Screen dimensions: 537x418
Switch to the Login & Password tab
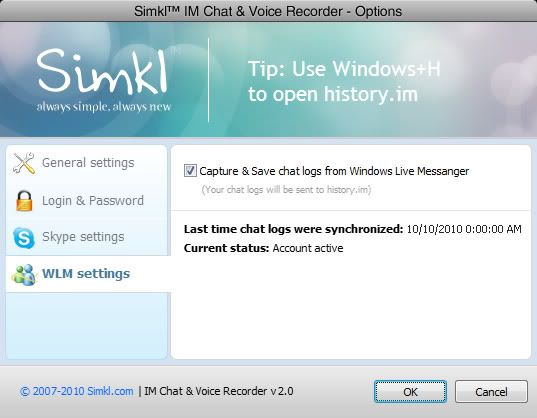pos(87,201)
